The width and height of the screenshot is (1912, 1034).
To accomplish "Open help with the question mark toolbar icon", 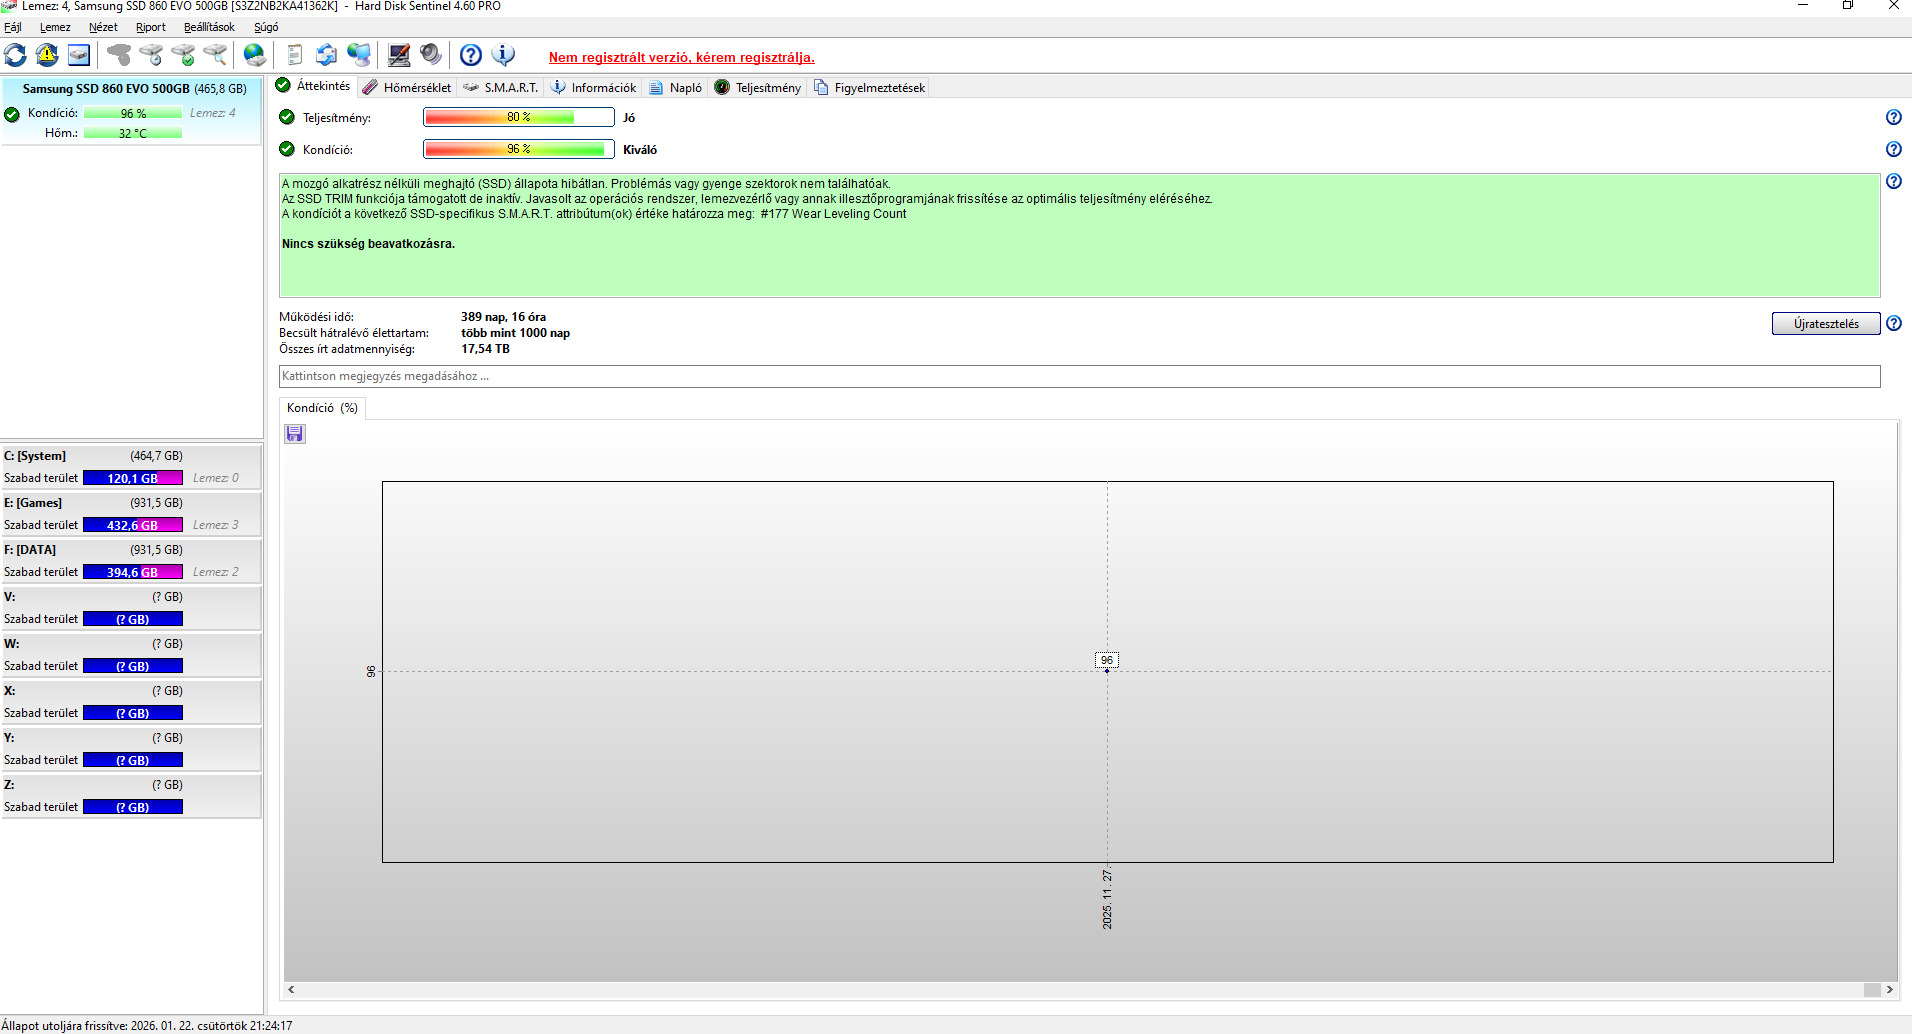I will pyautogui.click(x=471, y=55).
